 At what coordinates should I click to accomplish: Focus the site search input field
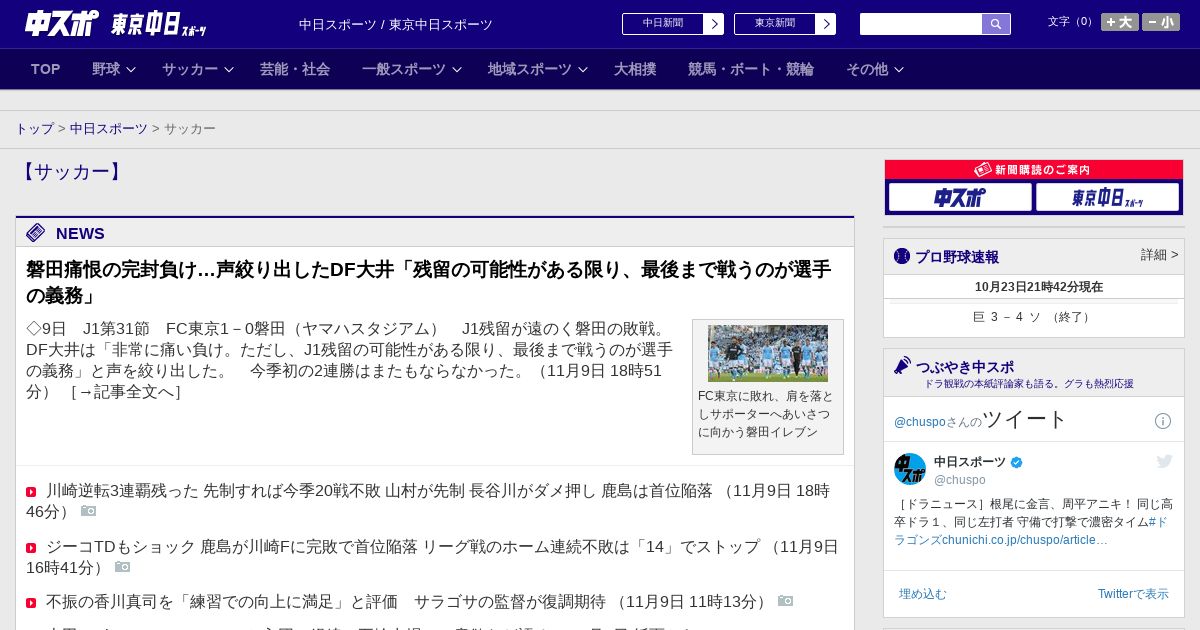click(x=921, y=24)
